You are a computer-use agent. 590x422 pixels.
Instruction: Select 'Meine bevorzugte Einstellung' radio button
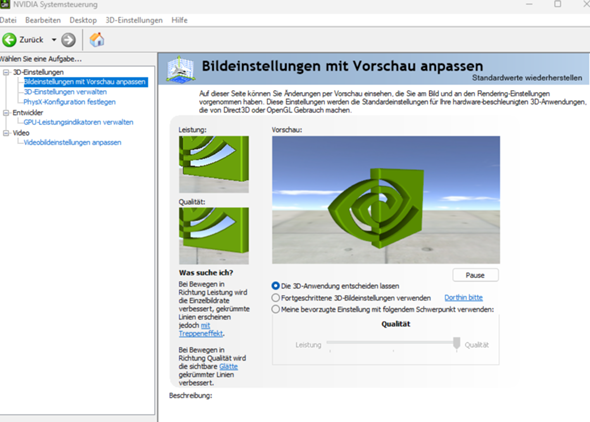275,309
